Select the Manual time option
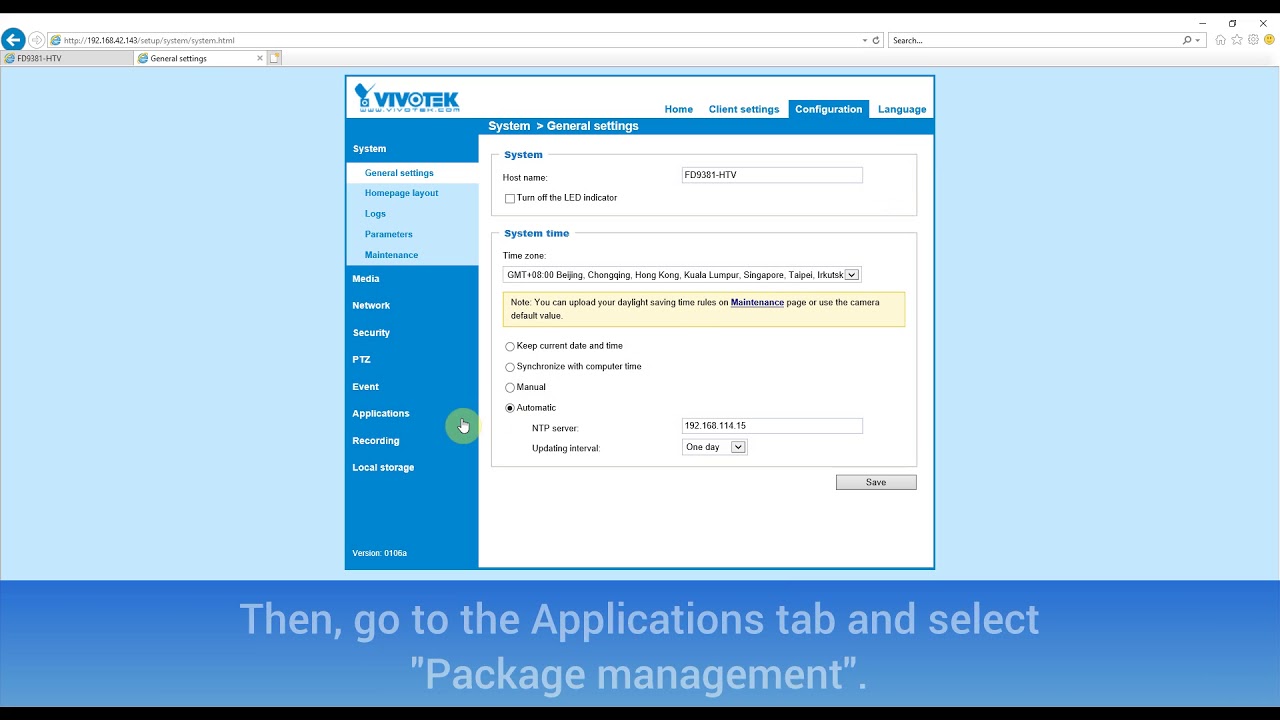This screenshot has height=720, width=1280. point(510,388)
